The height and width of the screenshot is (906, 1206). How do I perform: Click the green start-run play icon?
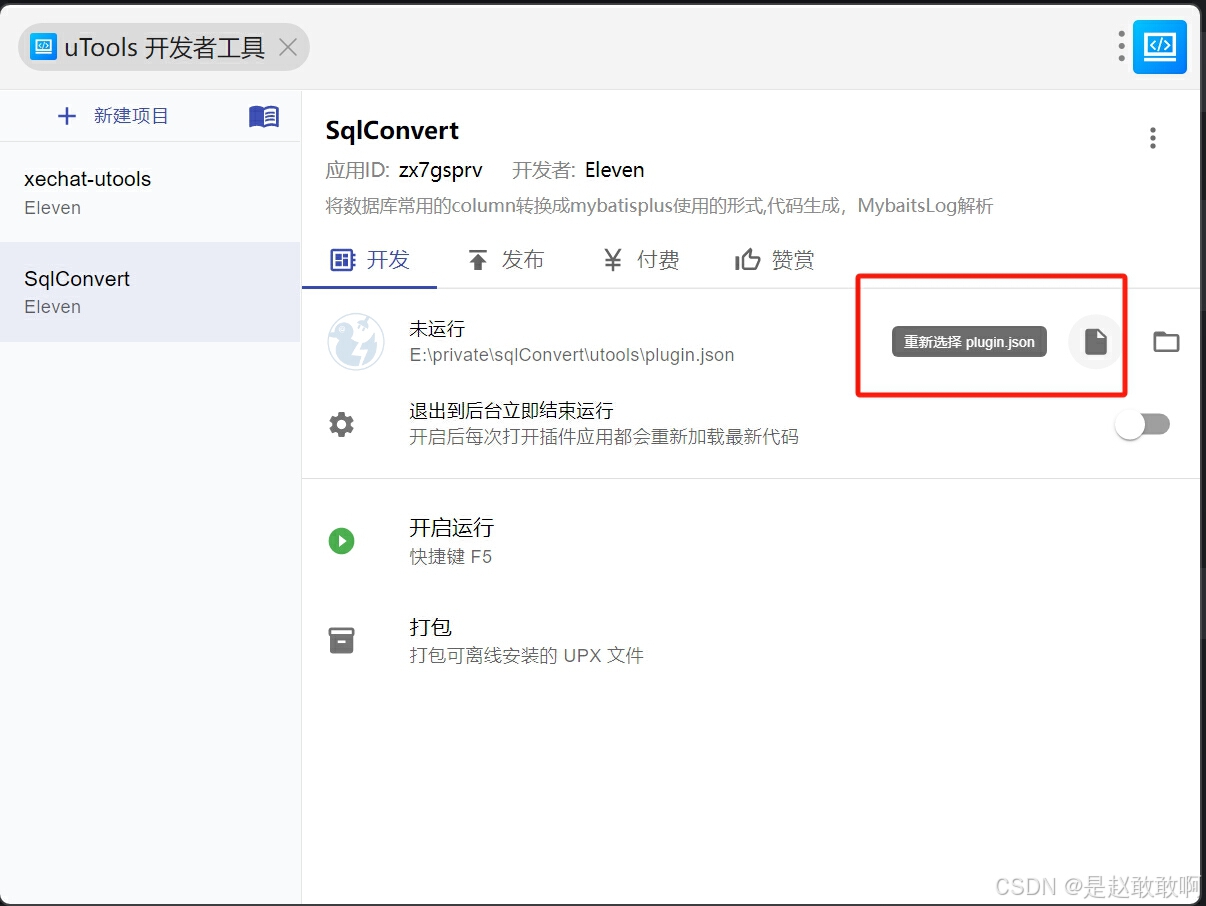point(342,542)
